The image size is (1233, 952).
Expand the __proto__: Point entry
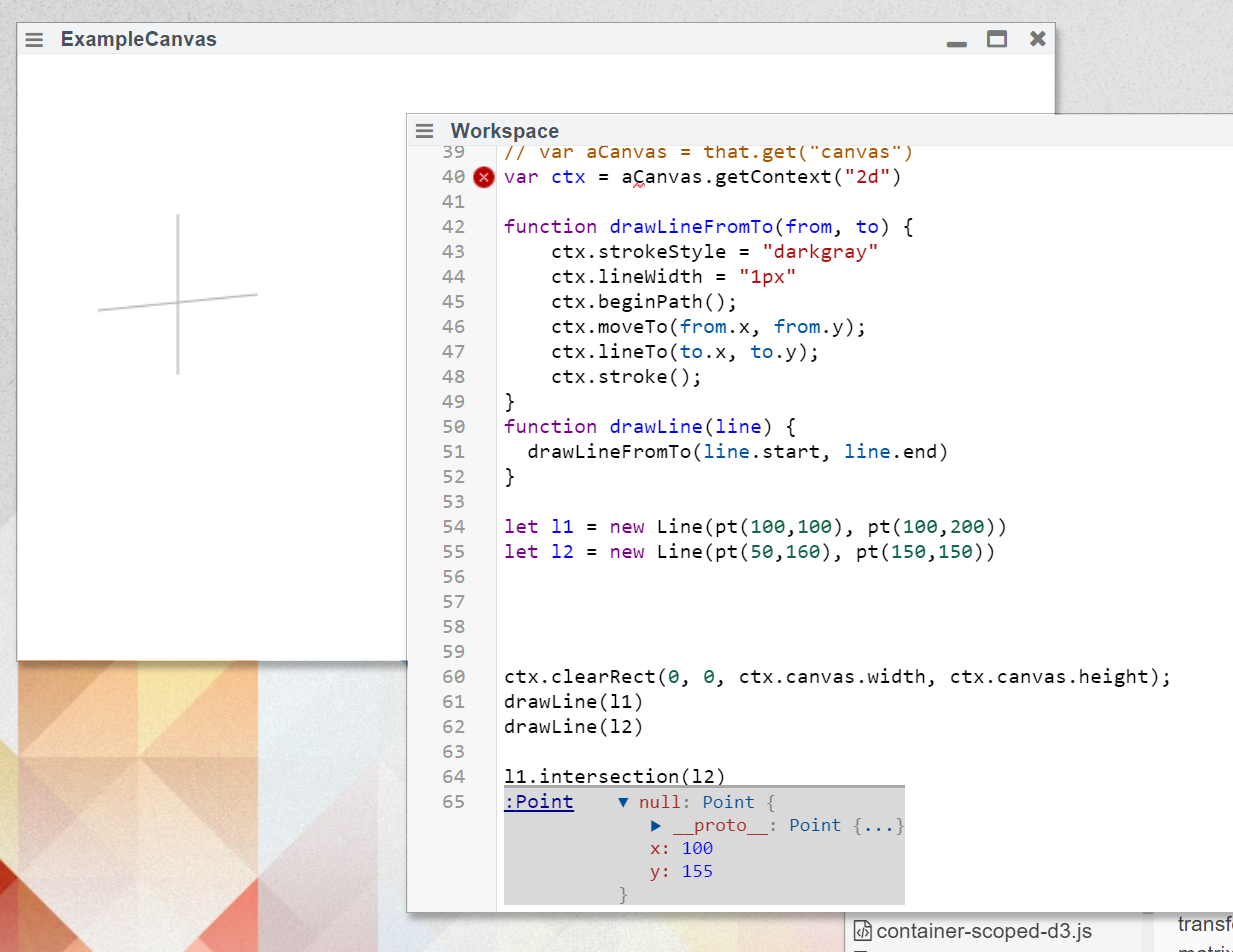click(x=656, y=825)
